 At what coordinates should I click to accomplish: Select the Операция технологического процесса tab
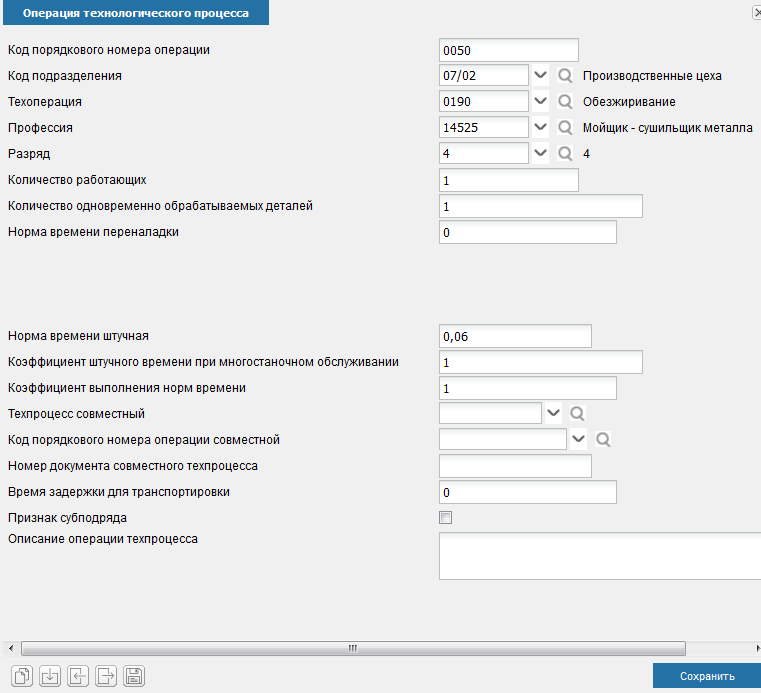tap(136, 13)
